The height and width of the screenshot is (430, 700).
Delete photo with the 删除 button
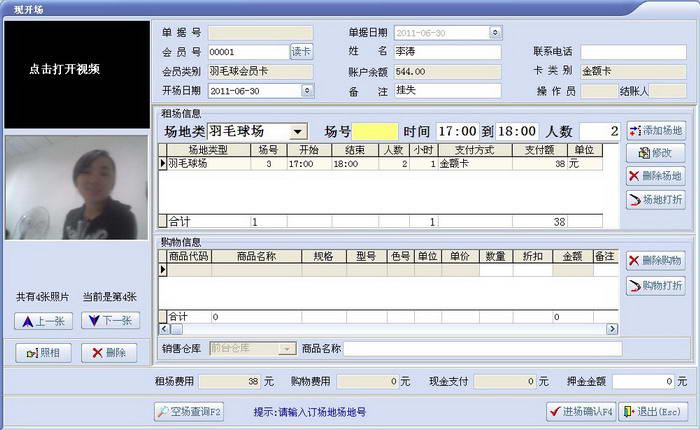coord(109,353)
